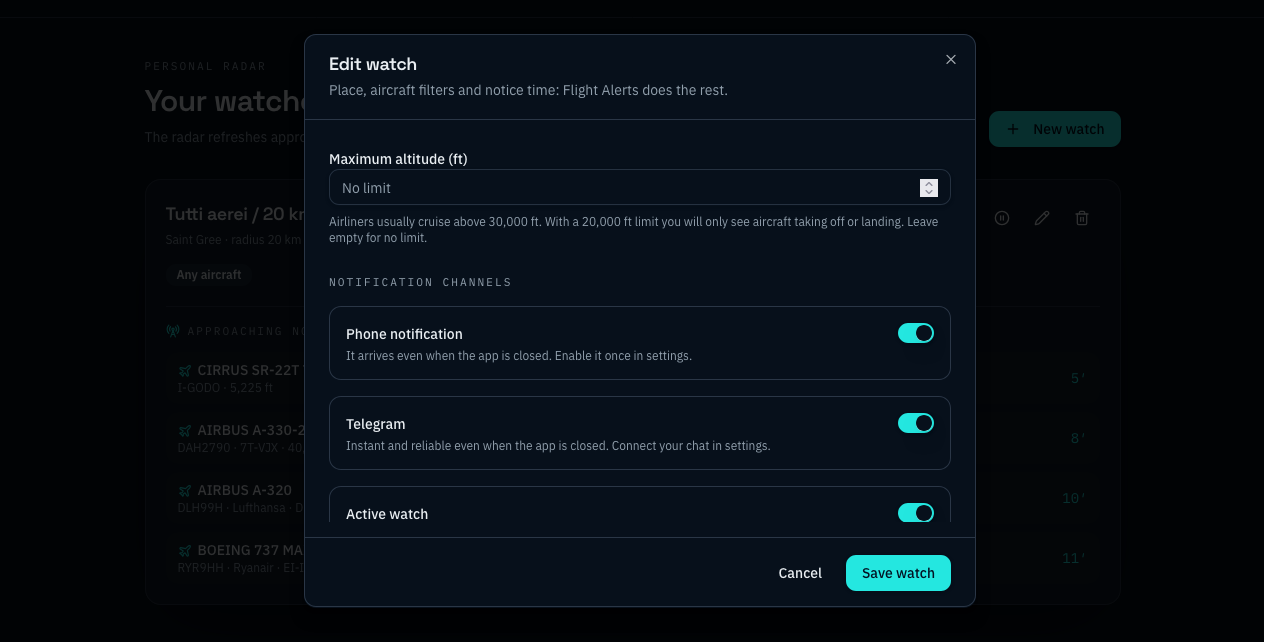Click the Any aircraft filter chip
The image size is (1264, 642).
209,274
